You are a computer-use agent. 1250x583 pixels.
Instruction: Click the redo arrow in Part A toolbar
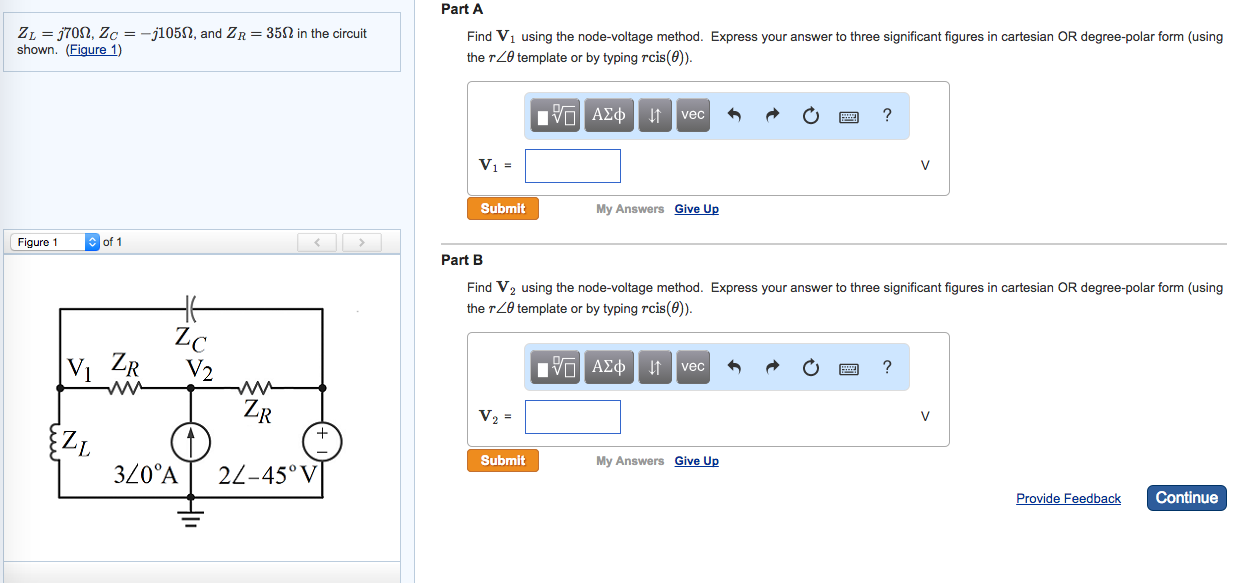[x=770, y=115]
